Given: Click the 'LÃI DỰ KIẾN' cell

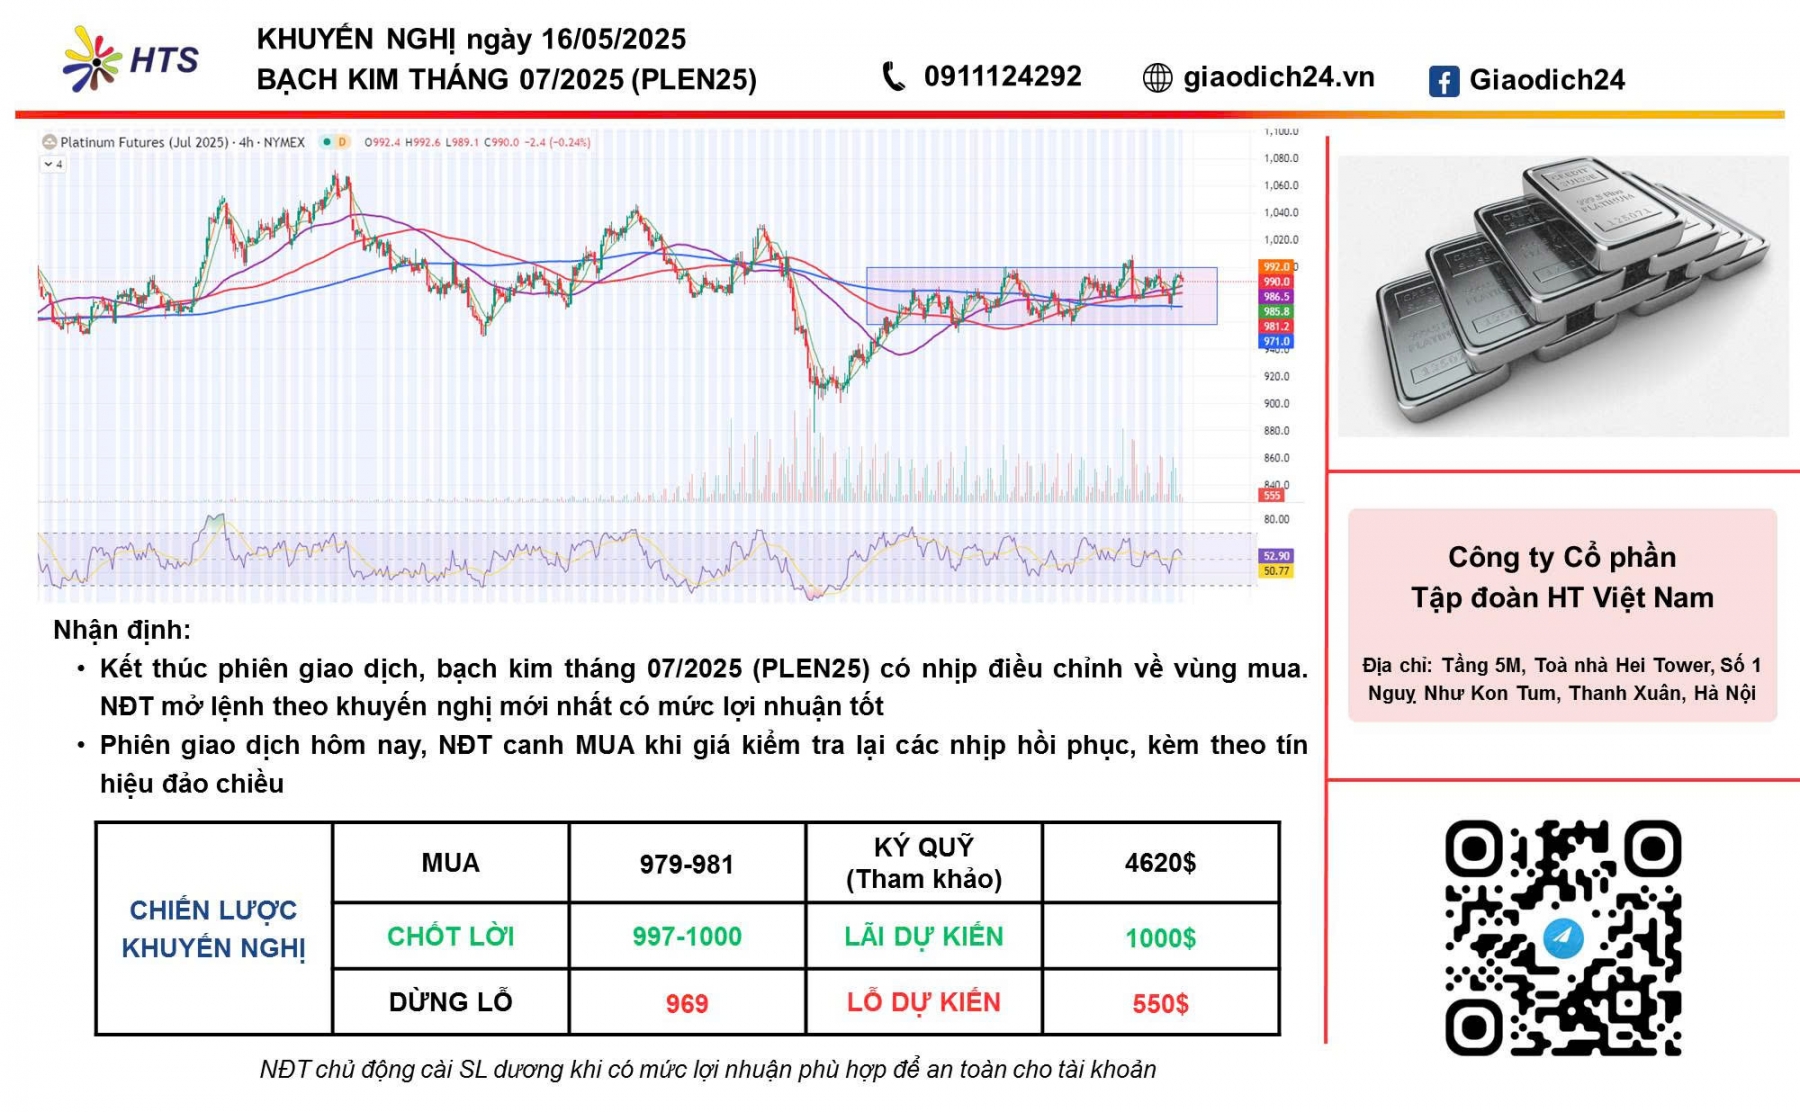Looking at the screenshot, I should point(924,937).
